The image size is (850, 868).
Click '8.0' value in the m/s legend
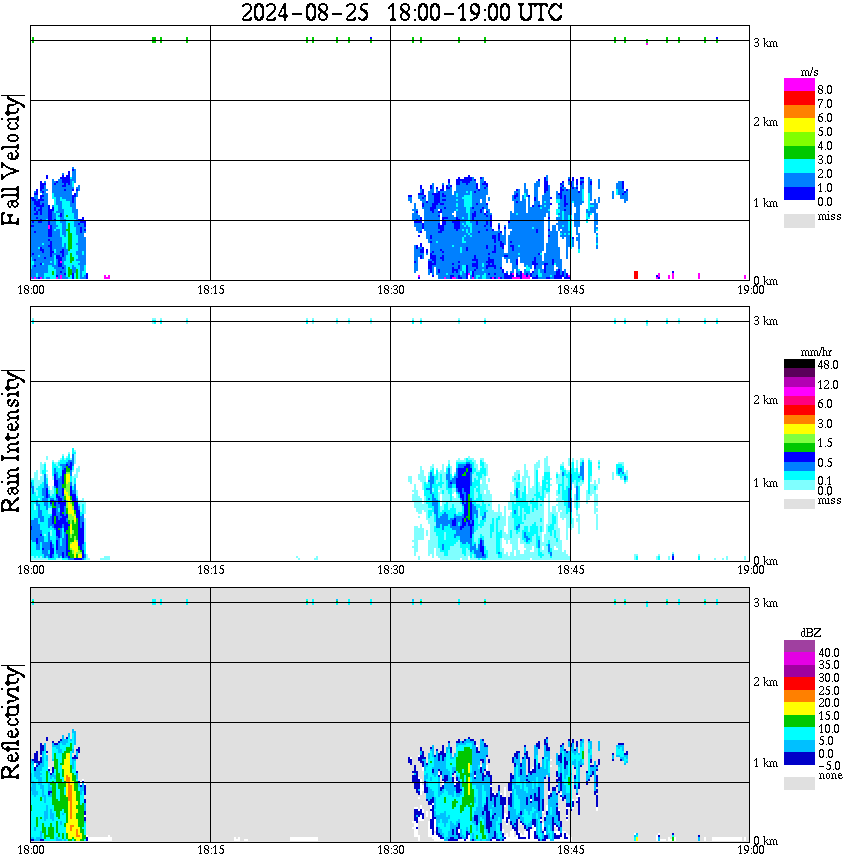(x=825, y=90)
